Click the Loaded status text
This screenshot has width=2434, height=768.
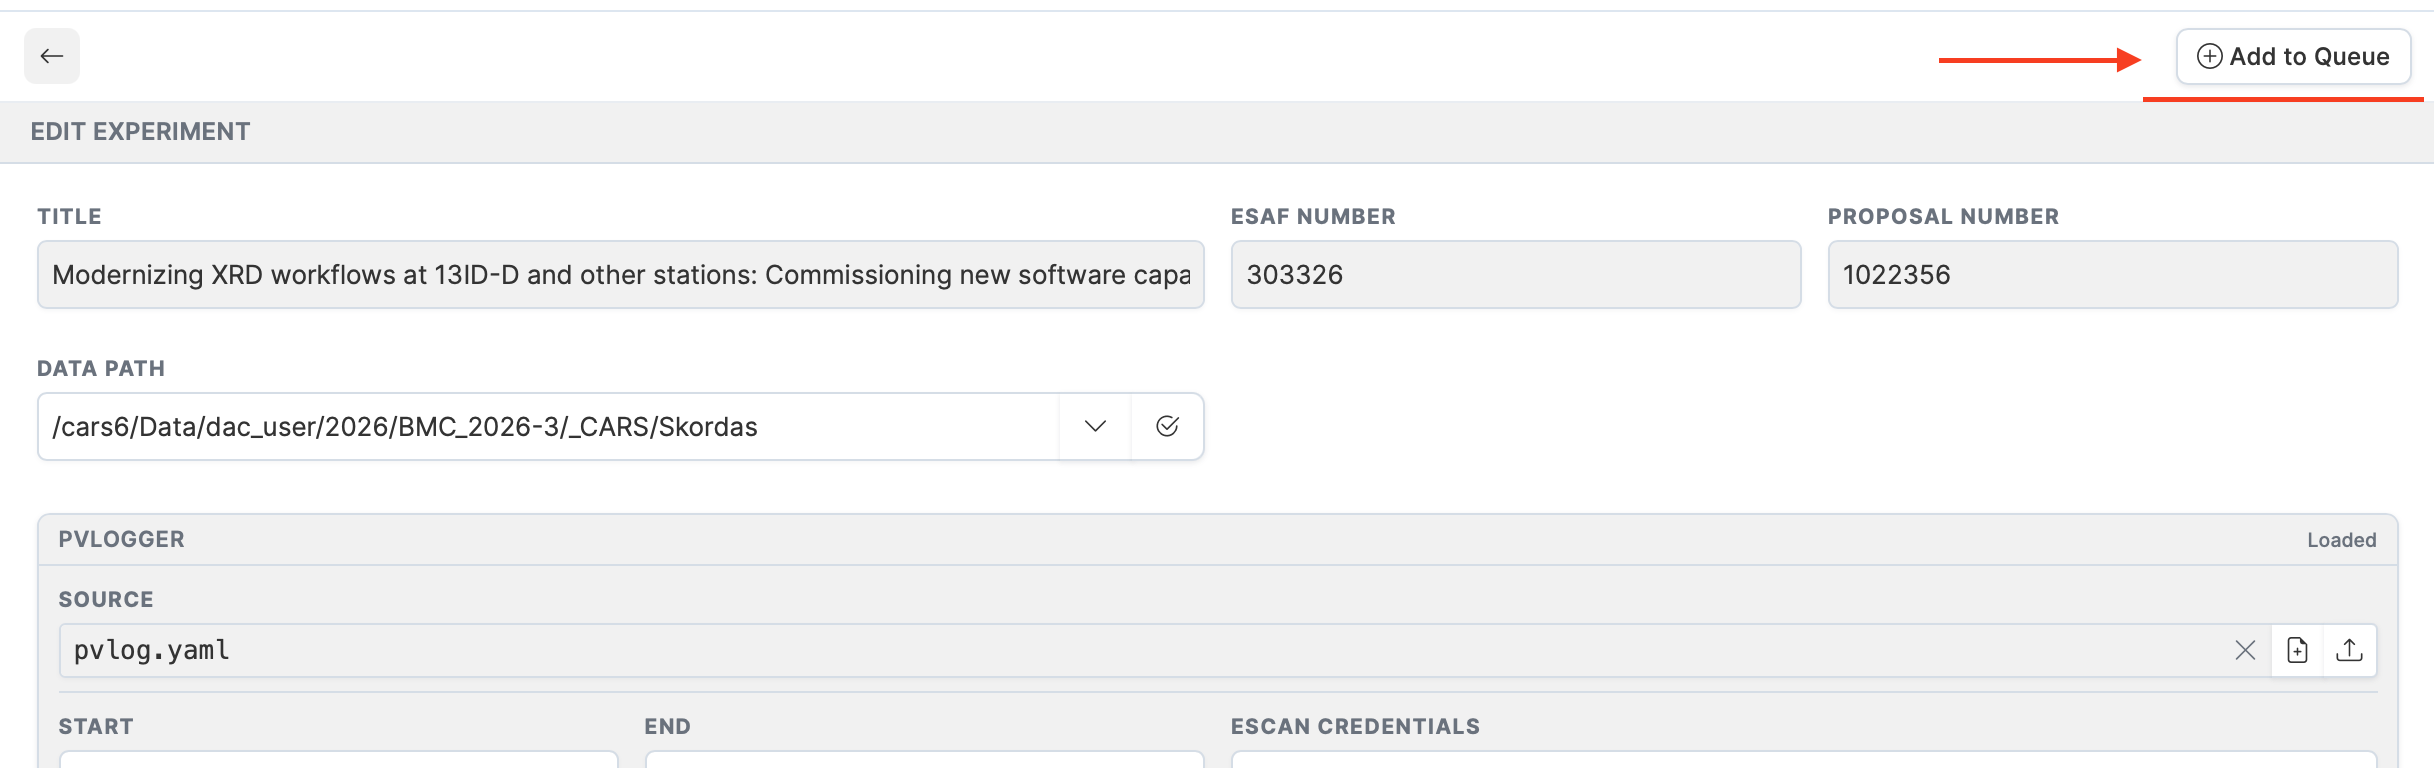pos(2342,540)
